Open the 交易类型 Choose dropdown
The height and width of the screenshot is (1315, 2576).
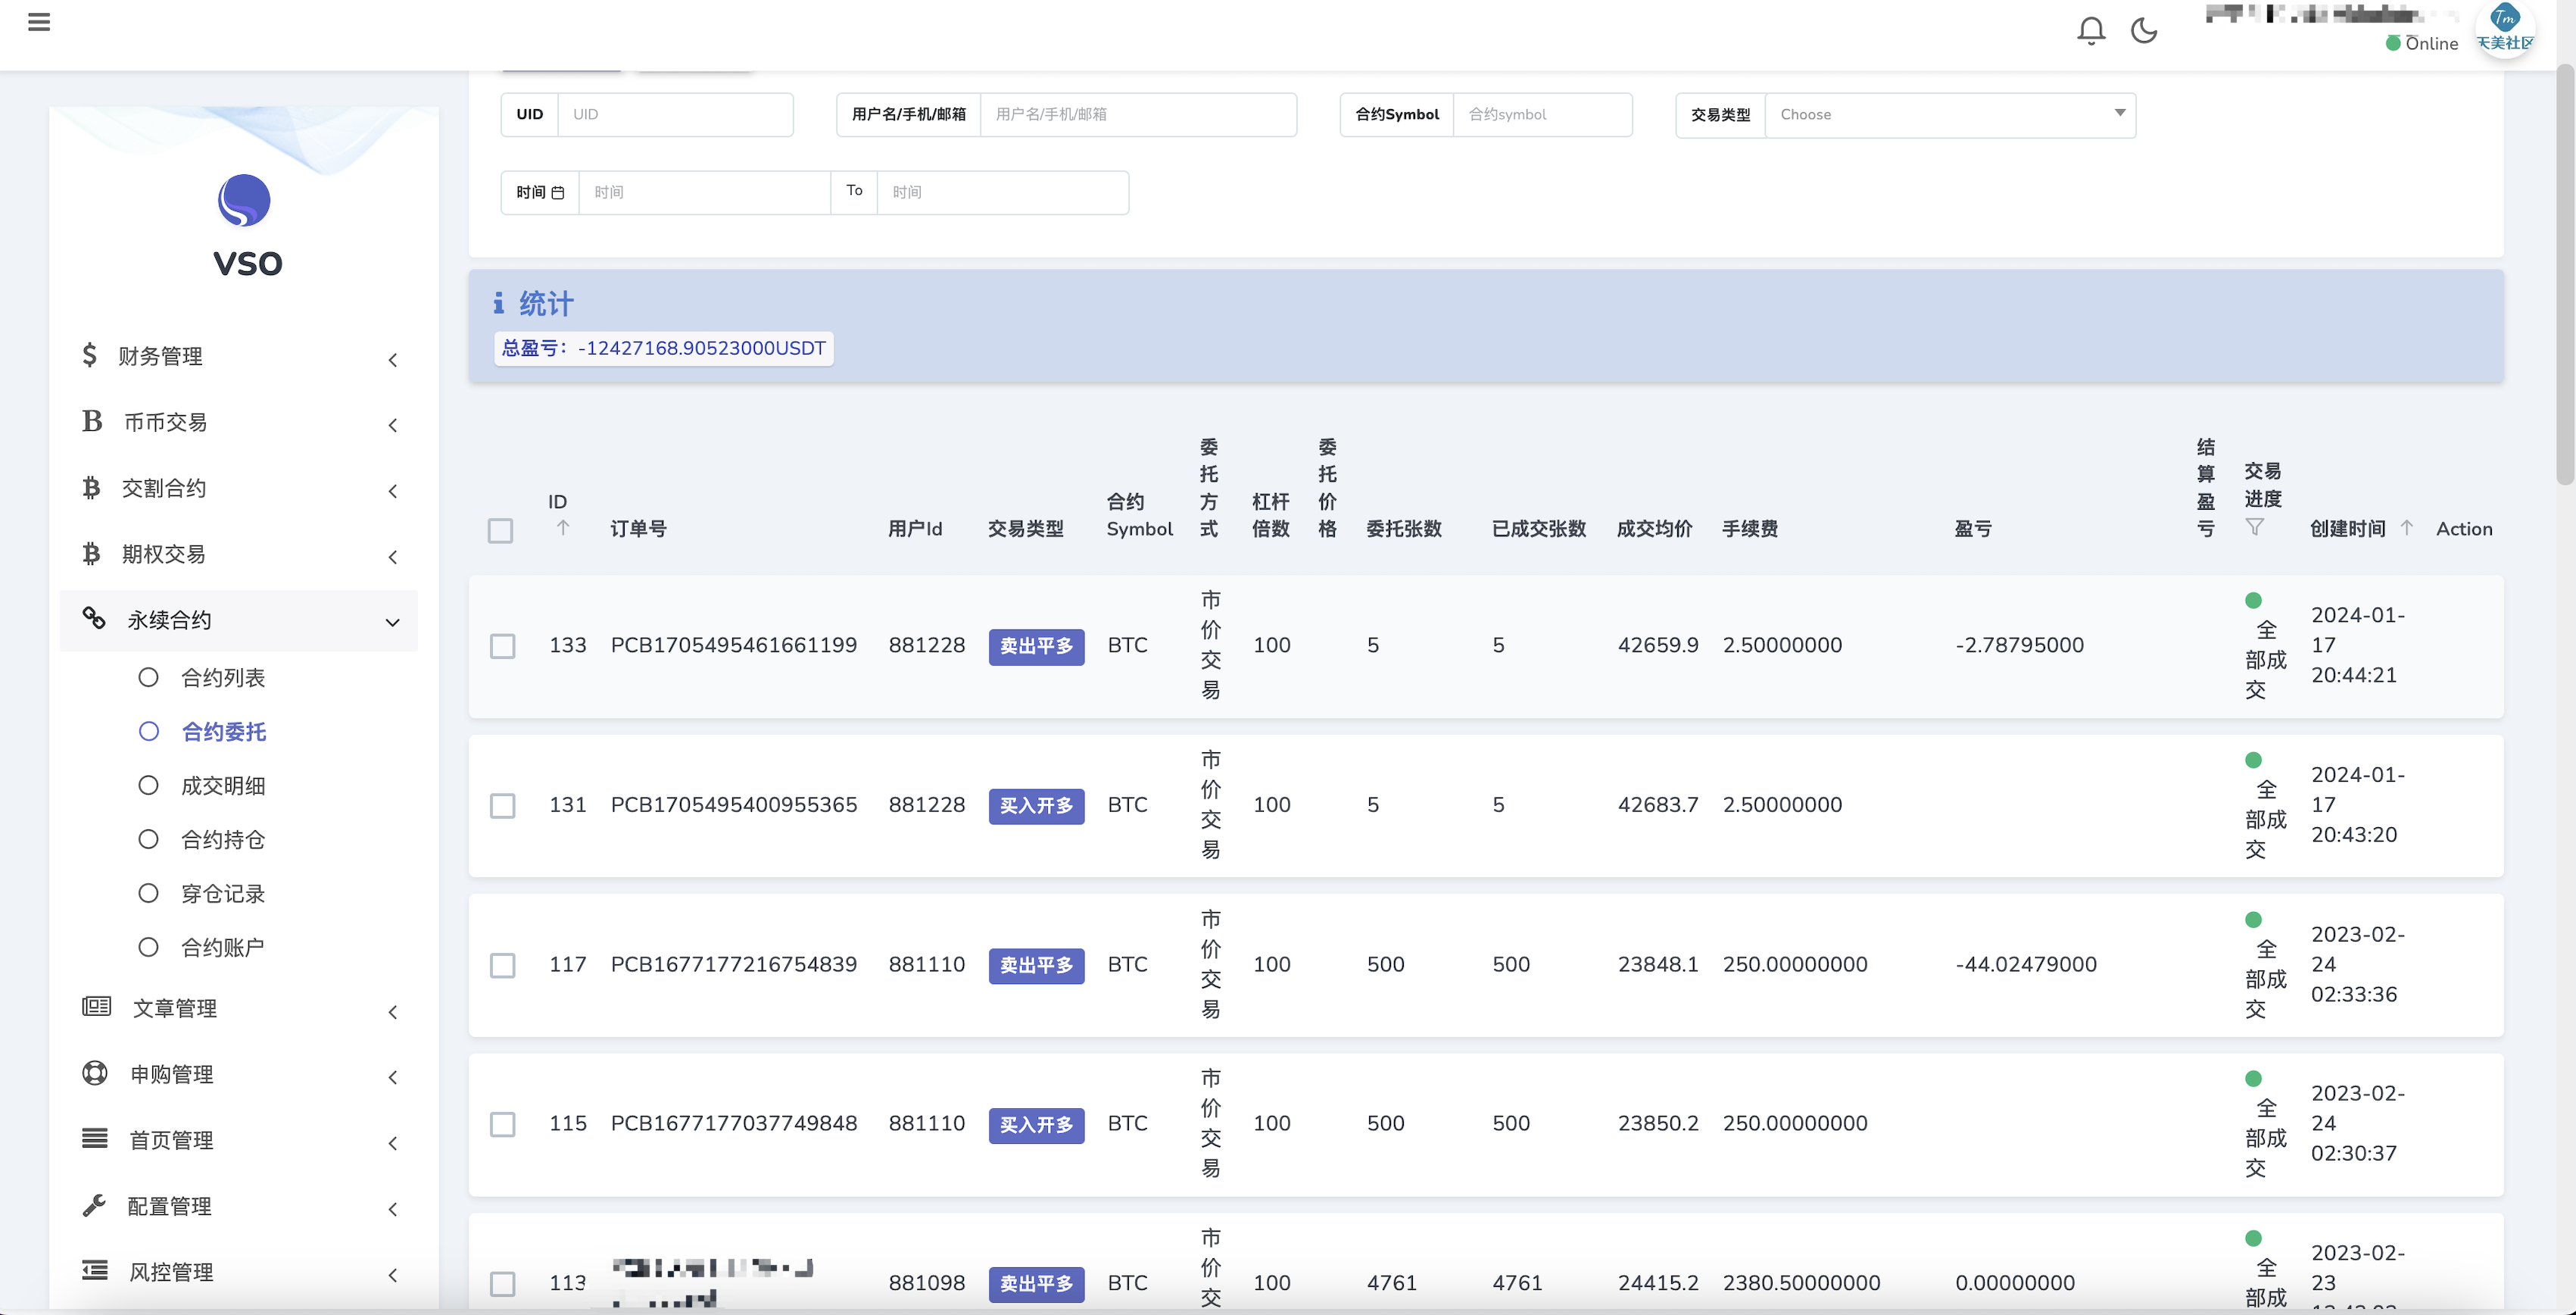click(1949, 115)
